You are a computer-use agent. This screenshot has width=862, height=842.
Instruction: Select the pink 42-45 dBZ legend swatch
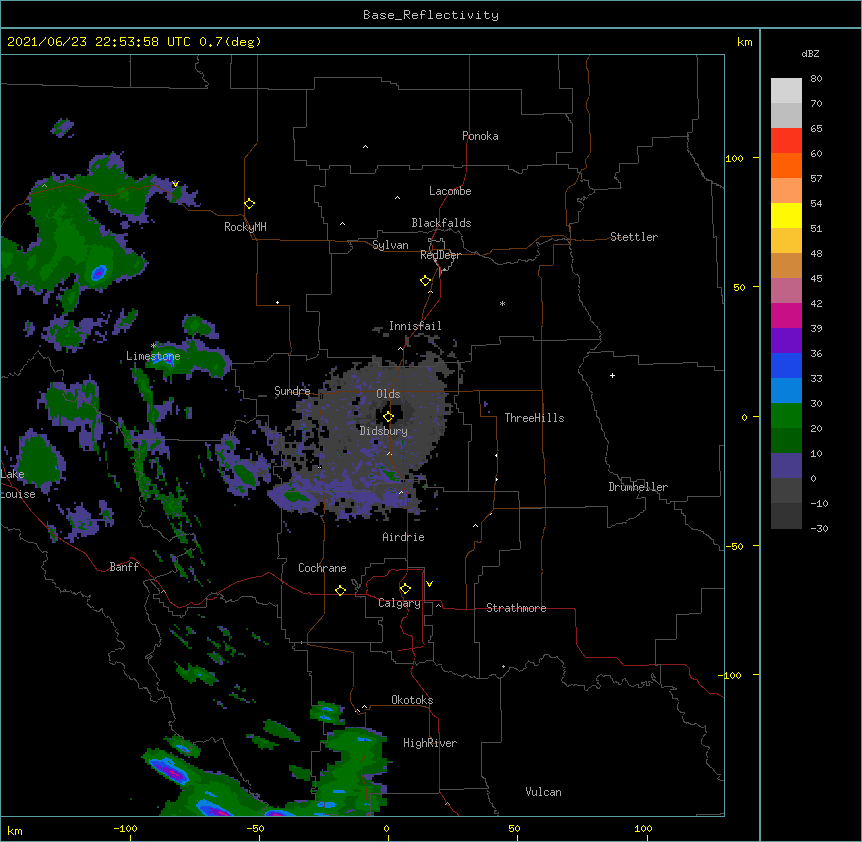[786, 291]
